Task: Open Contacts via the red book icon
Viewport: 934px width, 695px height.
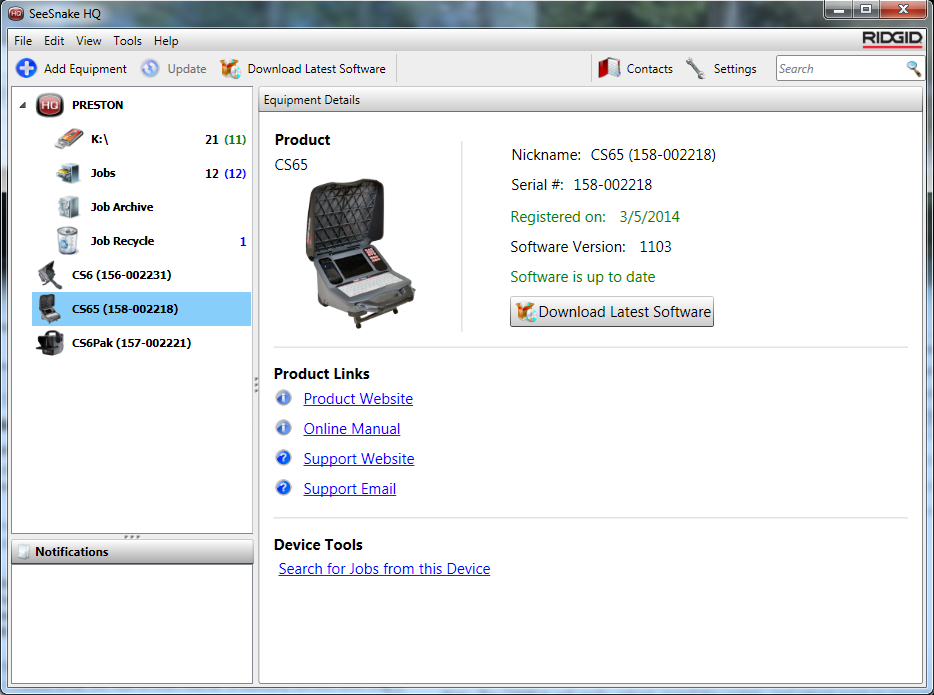Action: [609, 68]
